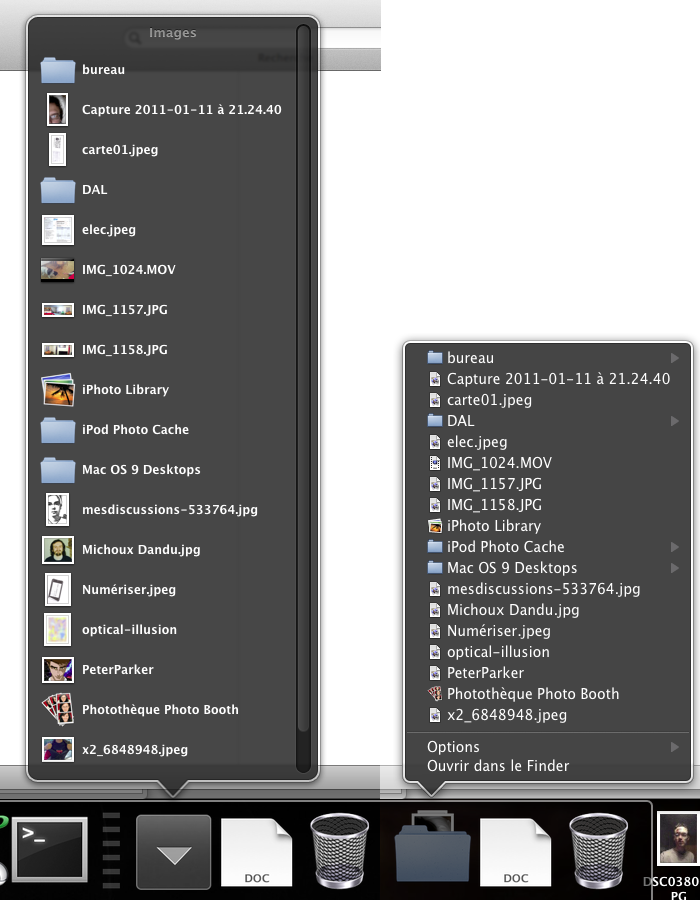Expand the Options submenu arrow

point(675,747)
